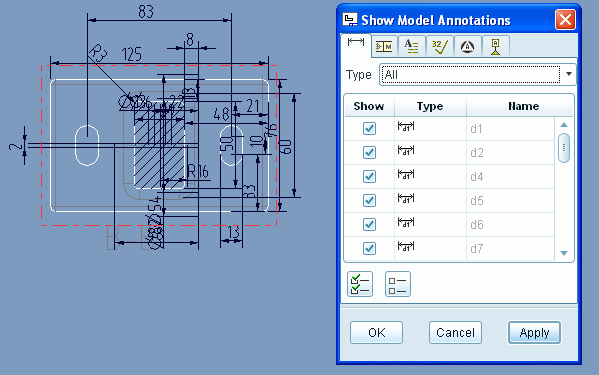Click the Show Model Annotations title icon
Viewport: 599px width, 375px height.
[x=350, y=19]
